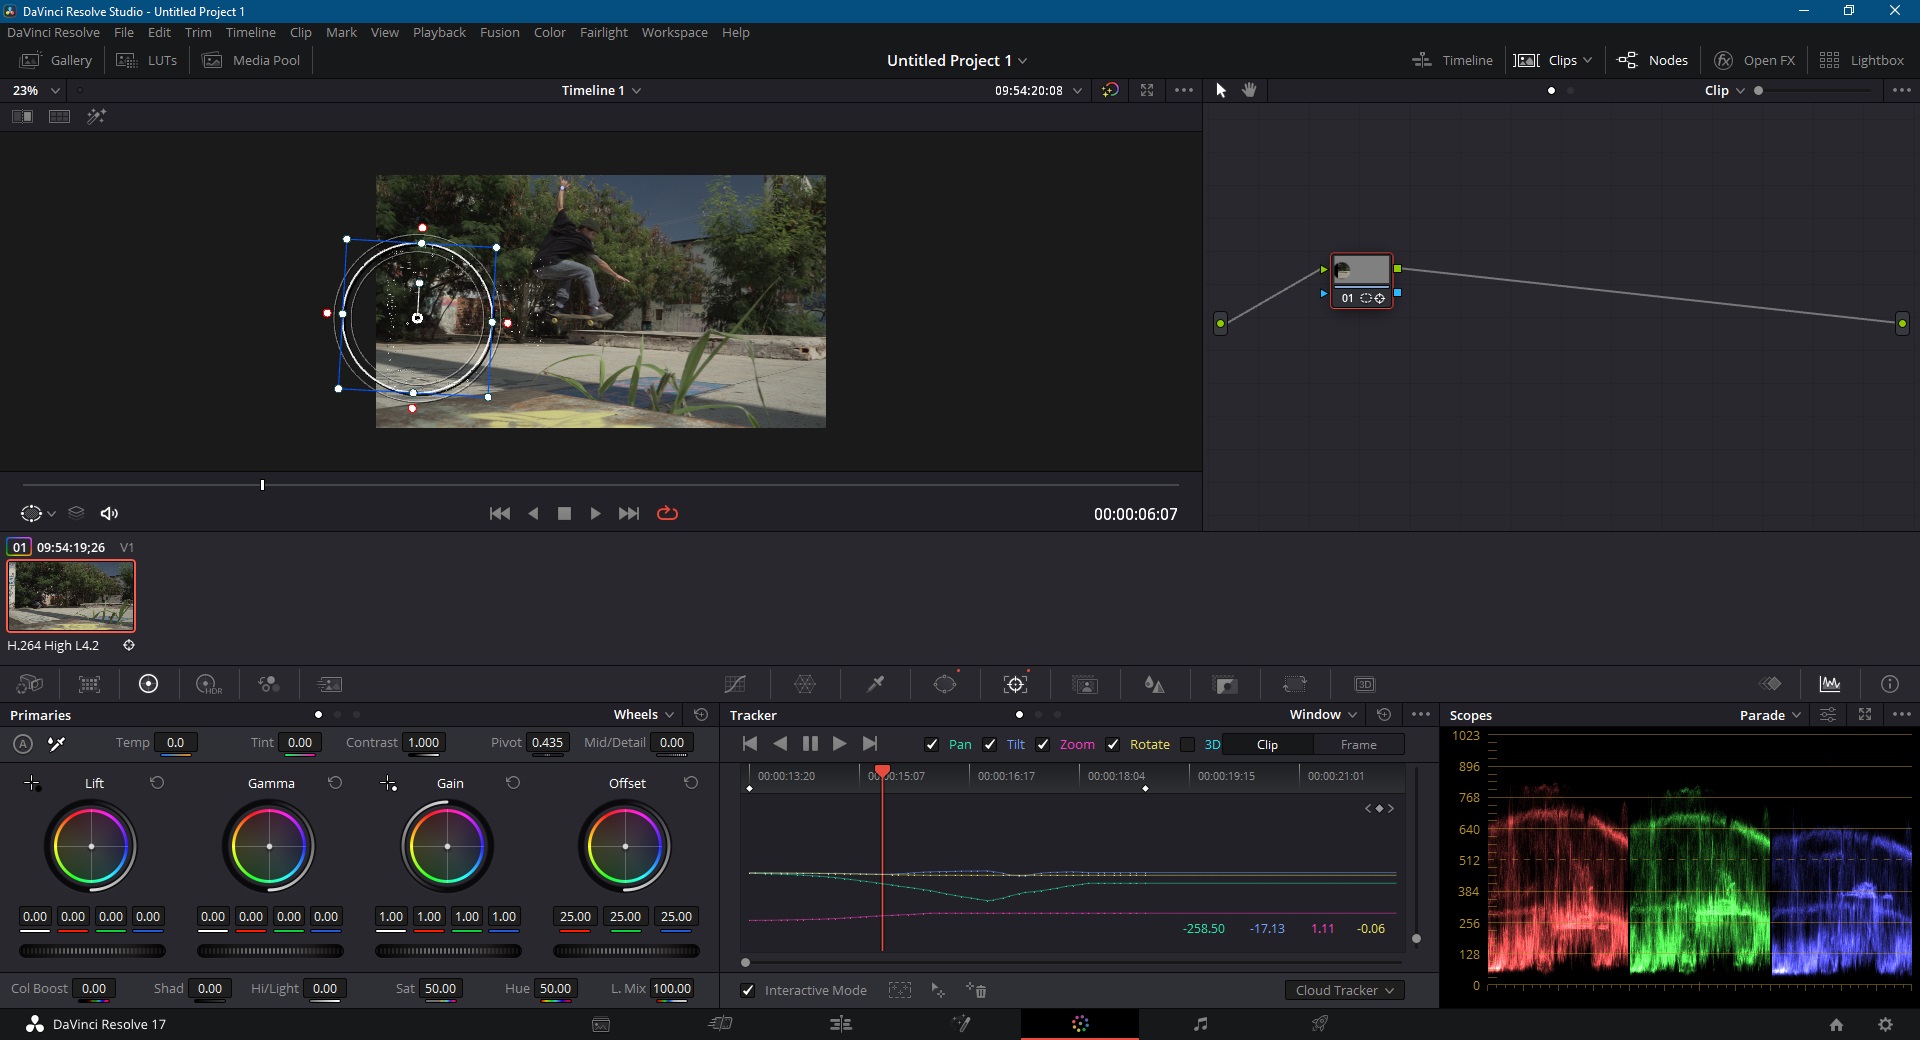Image resolution: width=1920 pixels, height=1040 pixels.
Task: Open the Sizing palette
Action: (1295, 684)
